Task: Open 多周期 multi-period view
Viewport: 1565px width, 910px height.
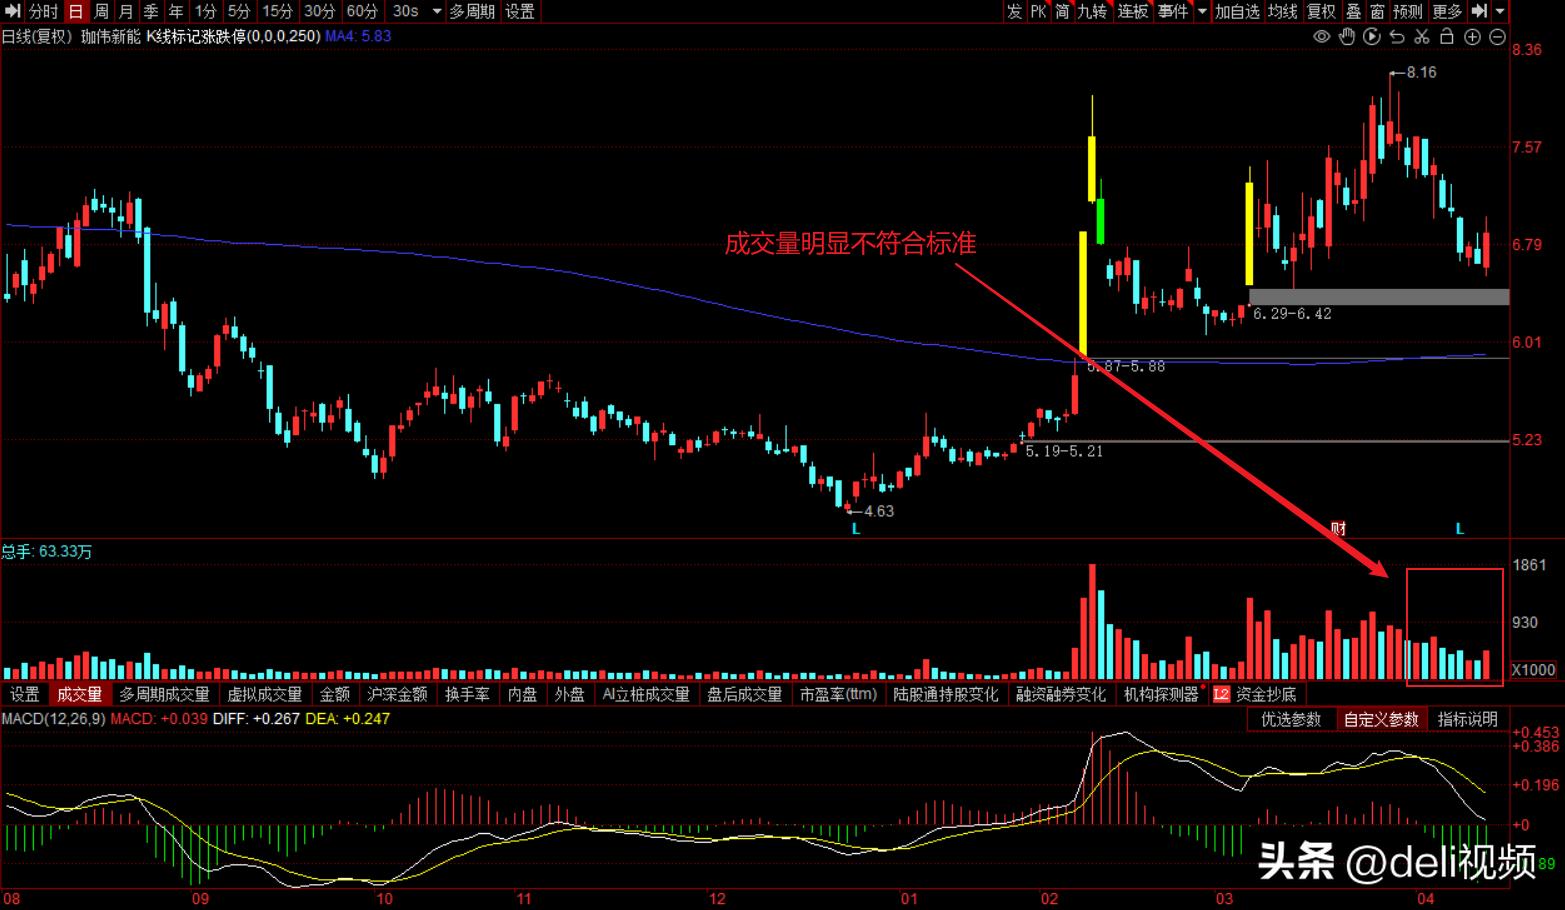Action: pos(472,11)
